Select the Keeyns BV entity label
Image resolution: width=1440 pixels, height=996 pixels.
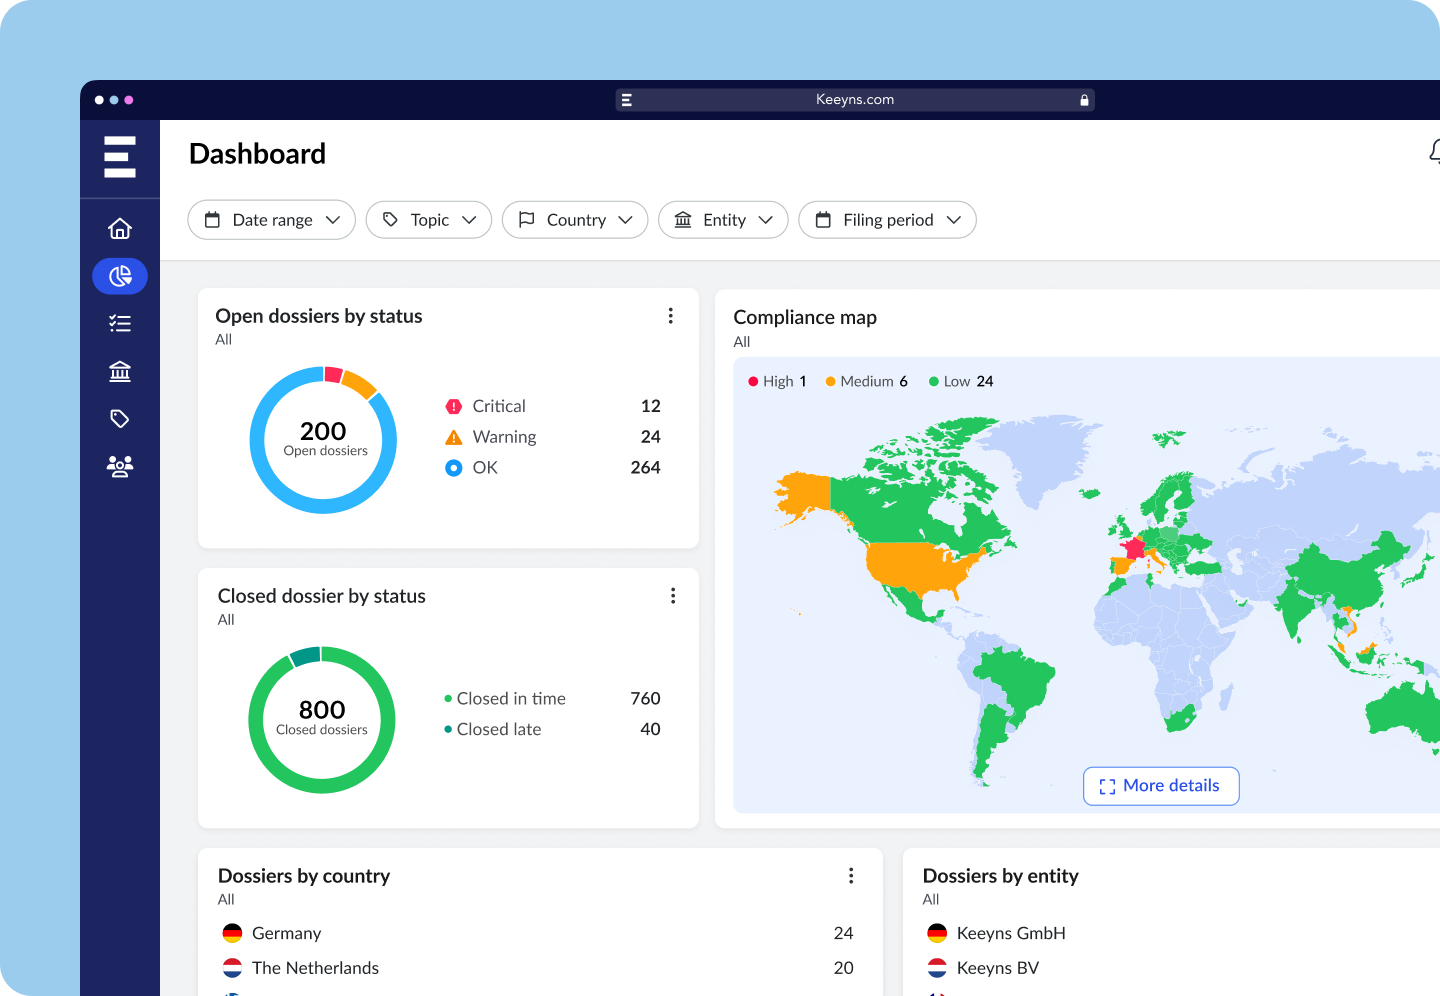(998, 968)
